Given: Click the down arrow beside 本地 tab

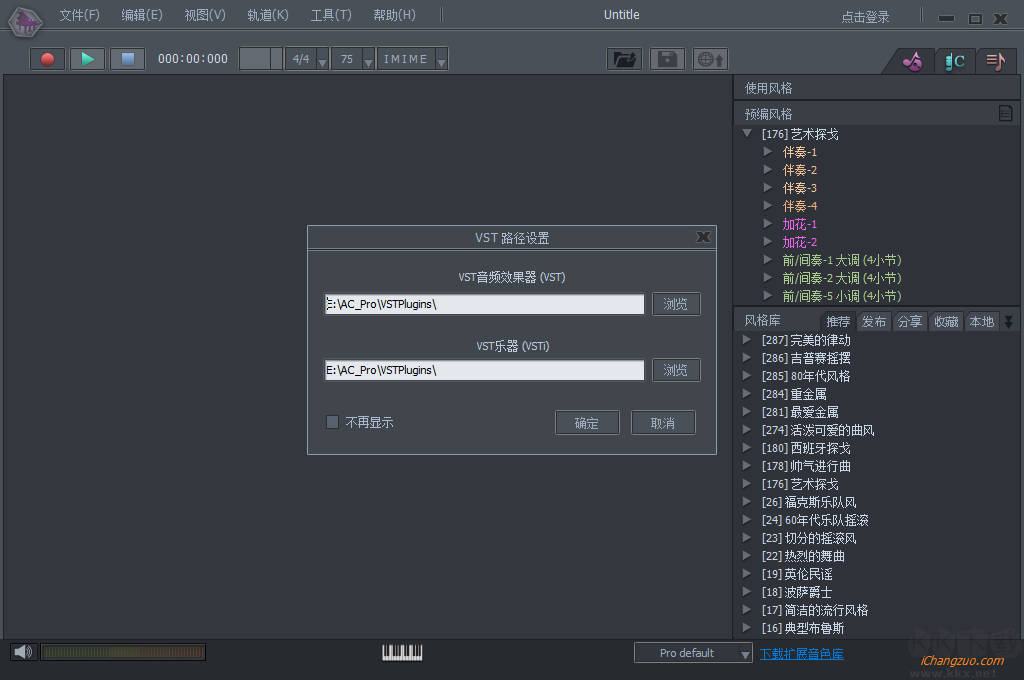Looking at the screenshot, I should pos(1009,321).
